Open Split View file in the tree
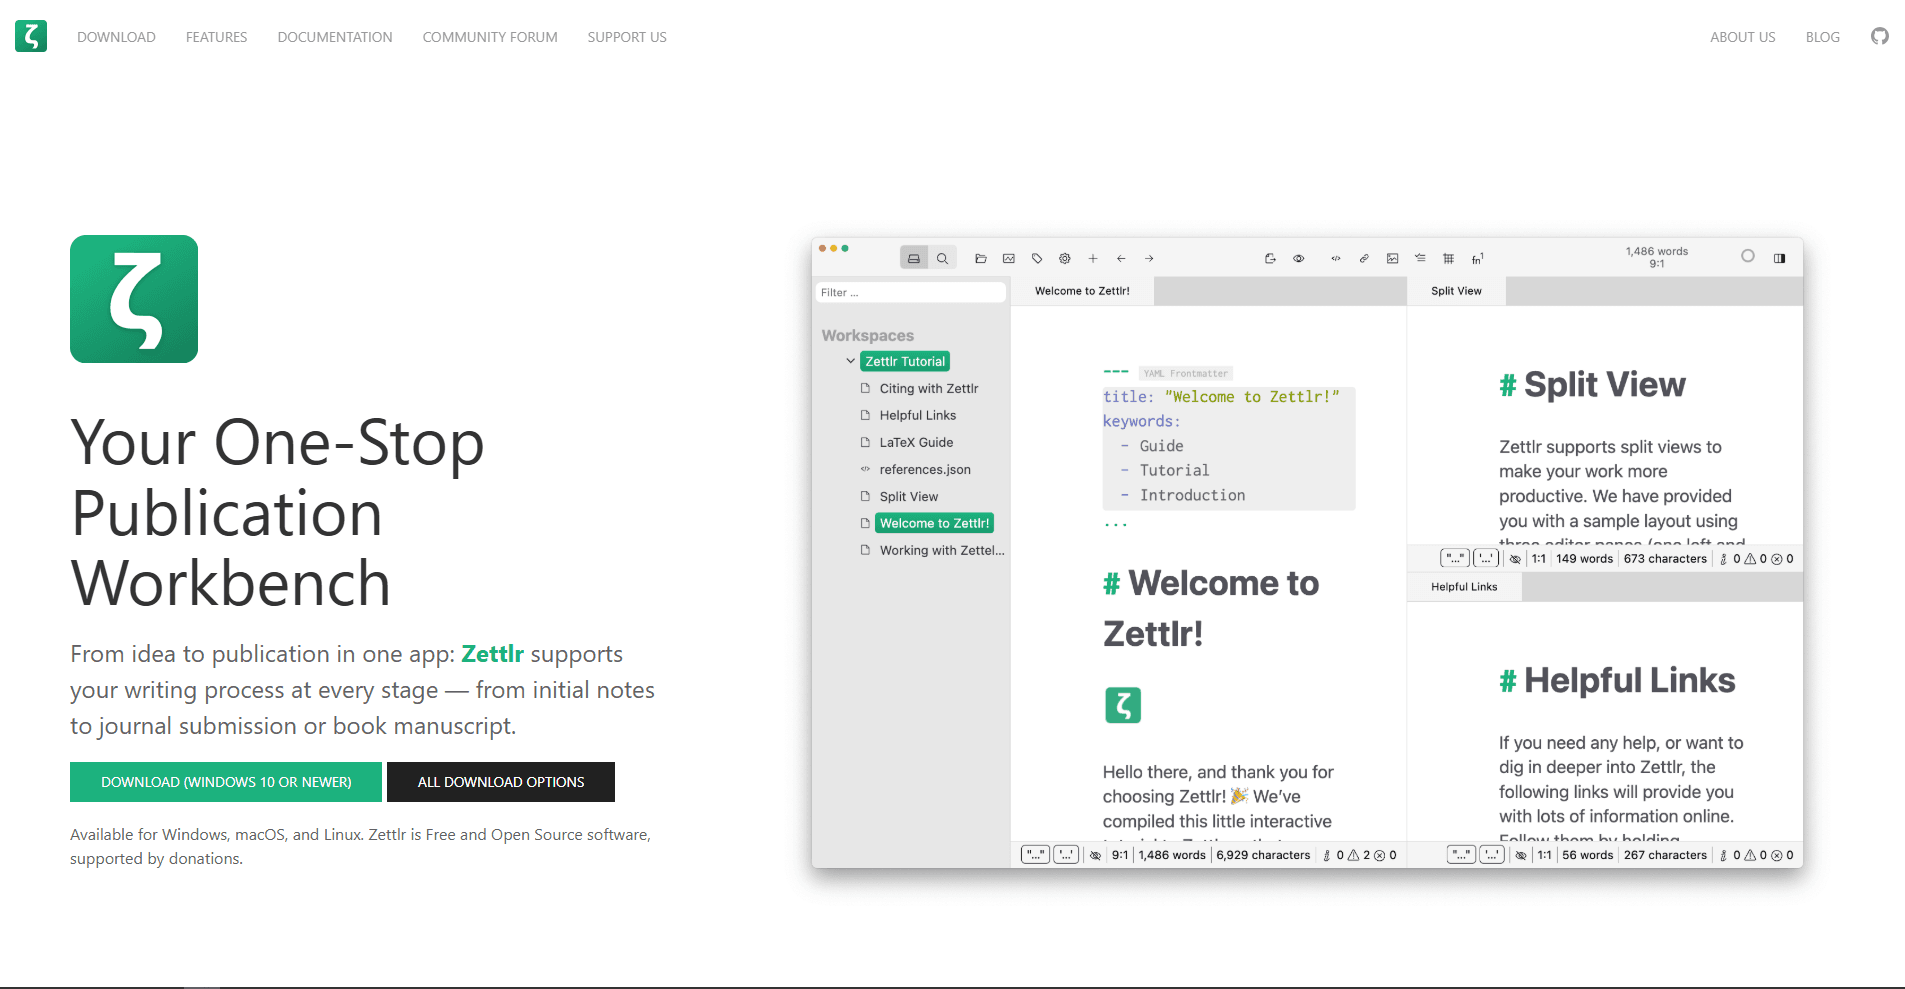1905x989 pixels. (909, 496)
